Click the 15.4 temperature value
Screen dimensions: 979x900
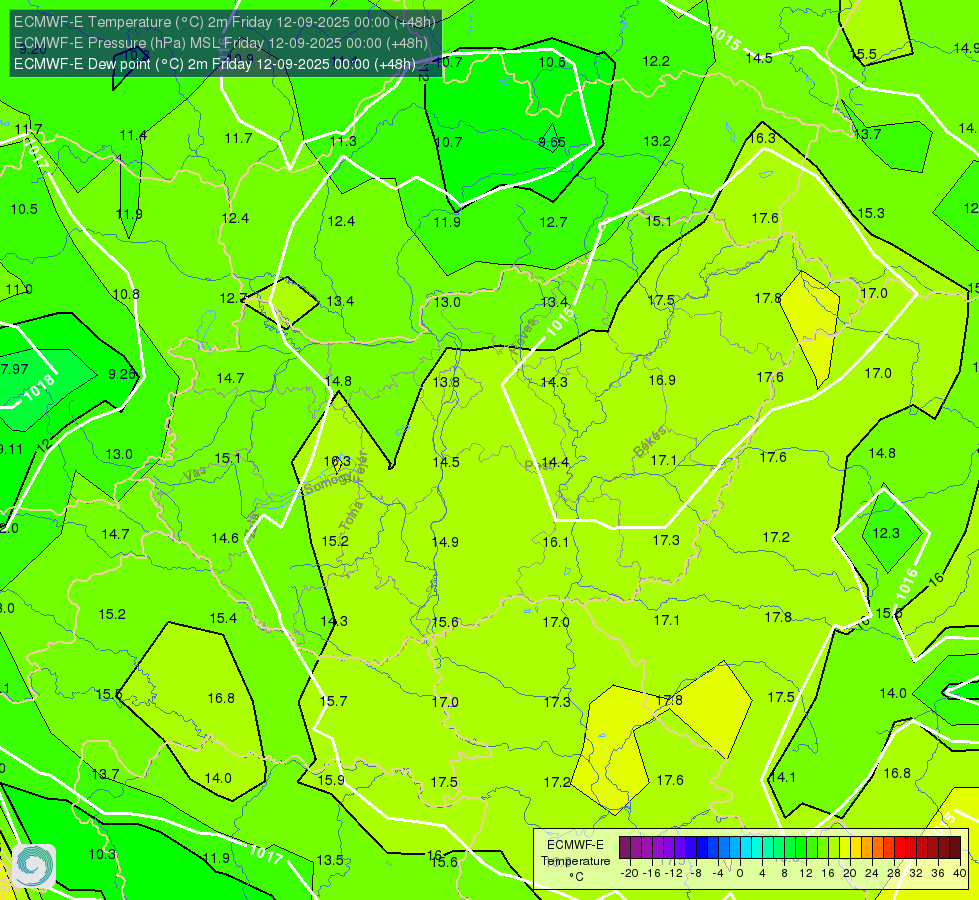223,618
